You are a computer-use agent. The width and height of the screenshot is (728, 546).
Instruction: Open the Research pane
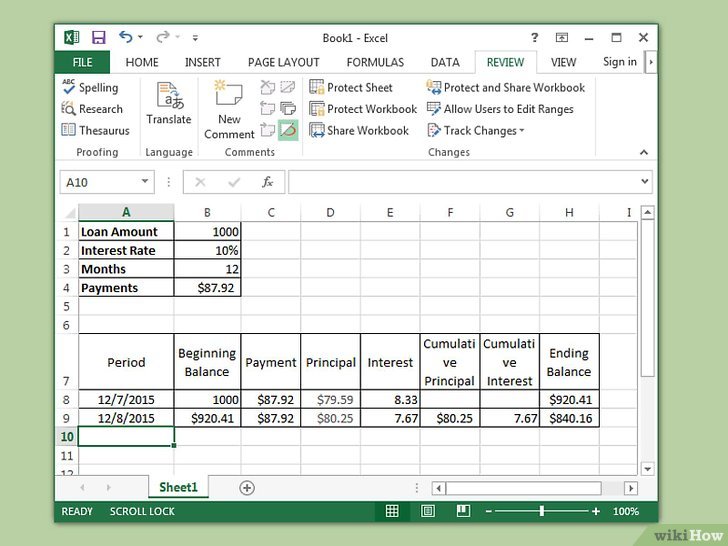[x=92, y=109]
